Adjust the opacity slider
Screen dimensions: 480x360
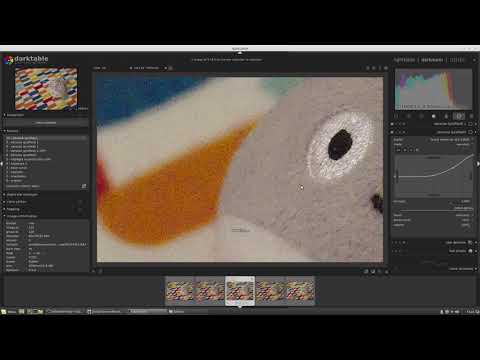tap(433, 225)
